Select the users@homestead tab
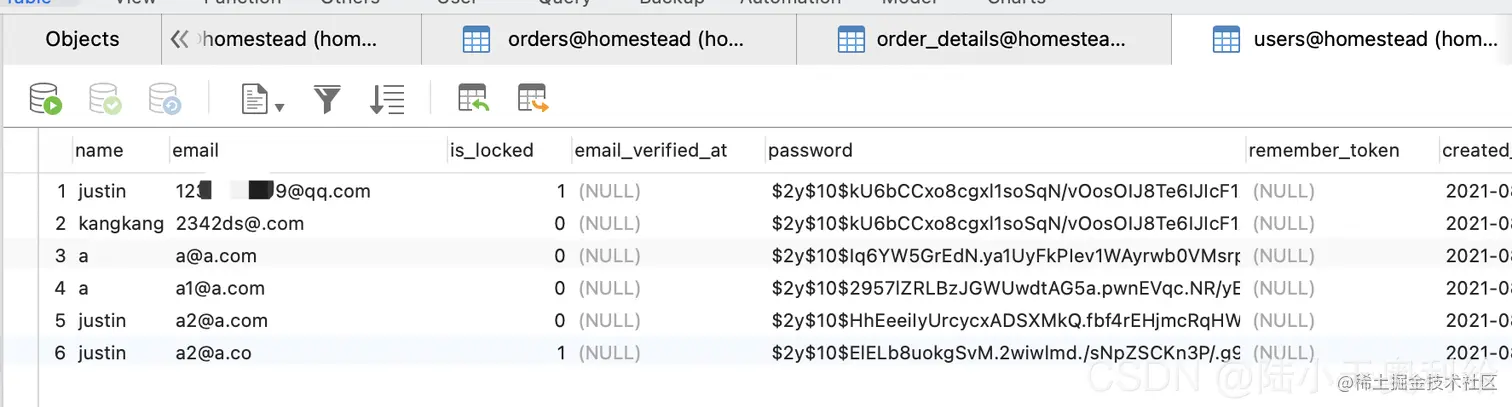The height and width of the screenshot is (407, 1512). click(x=1342, y=40)
